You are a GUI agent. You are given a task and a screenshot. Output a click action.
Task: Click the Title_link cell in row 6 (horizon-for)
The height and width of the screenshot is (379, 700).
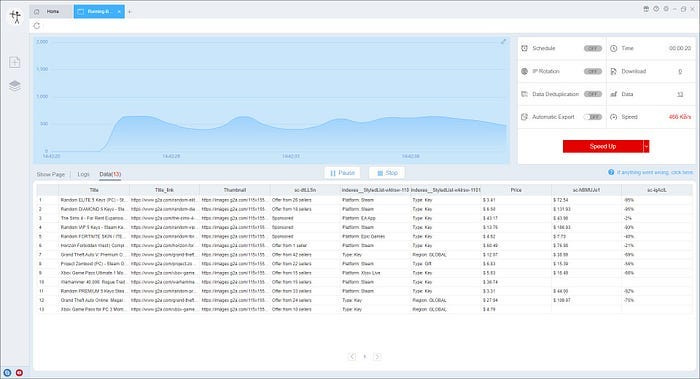click(x=164, y=246)
